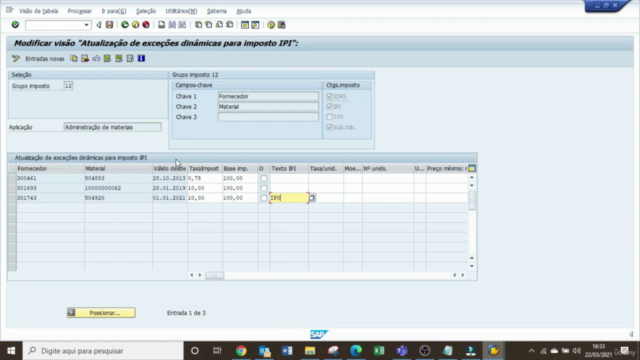Open Processar menu

(x=80, y=11)
